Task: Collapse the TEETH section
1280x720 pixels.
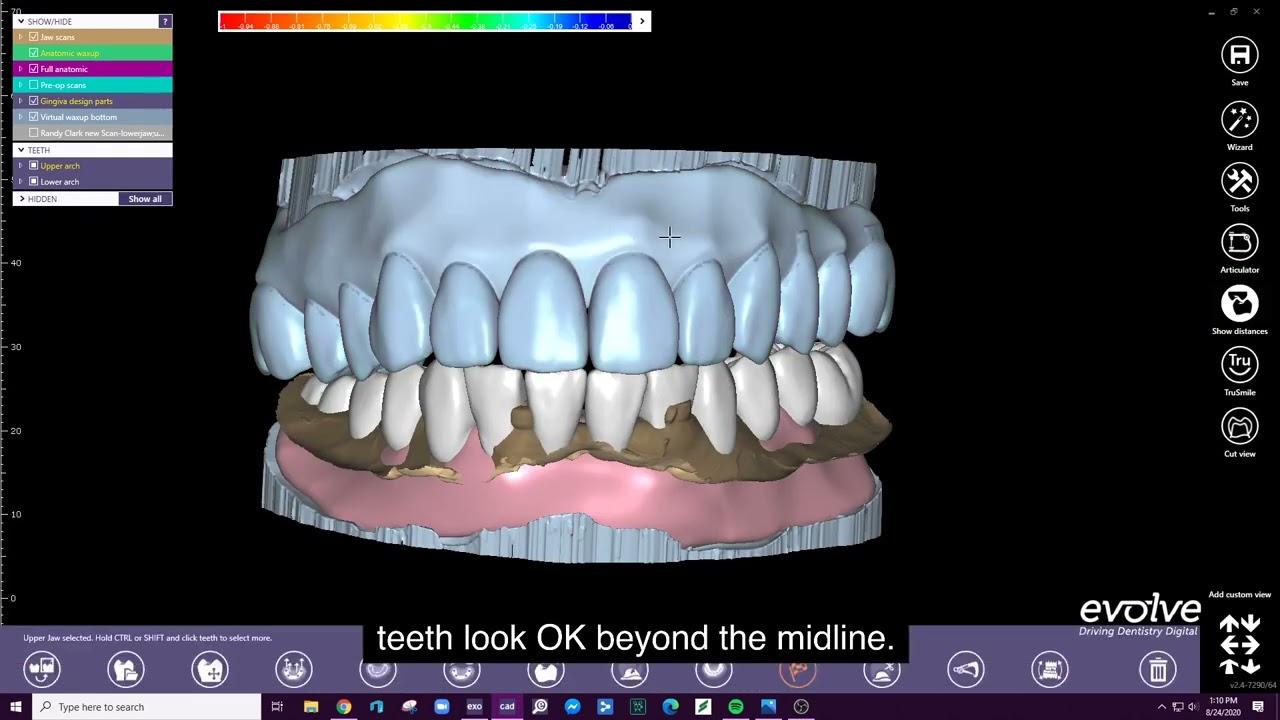Action: coord(21,150)
